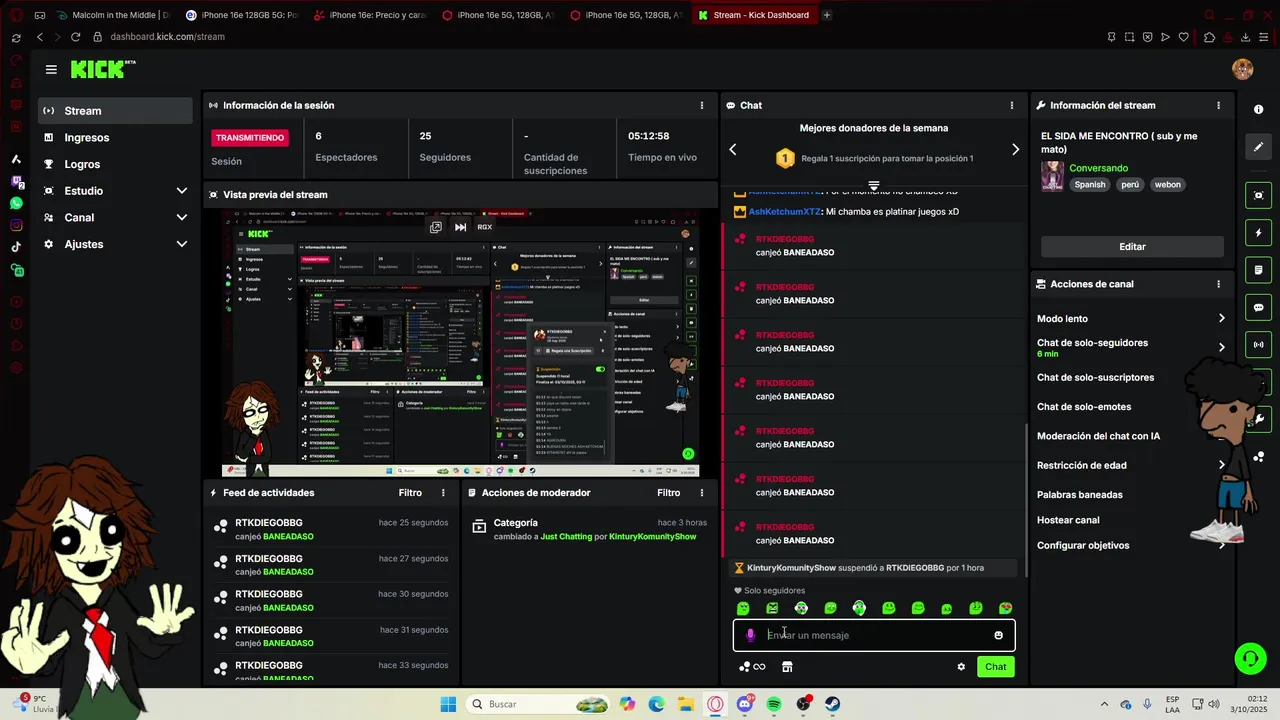
Task: Open the Modo lento arrow
Action: 1221,319
